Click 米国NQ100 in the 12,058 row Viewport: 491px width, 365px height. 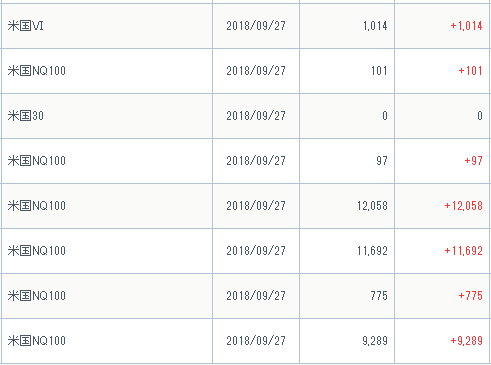pyautogui.click(x=37, y=206)
